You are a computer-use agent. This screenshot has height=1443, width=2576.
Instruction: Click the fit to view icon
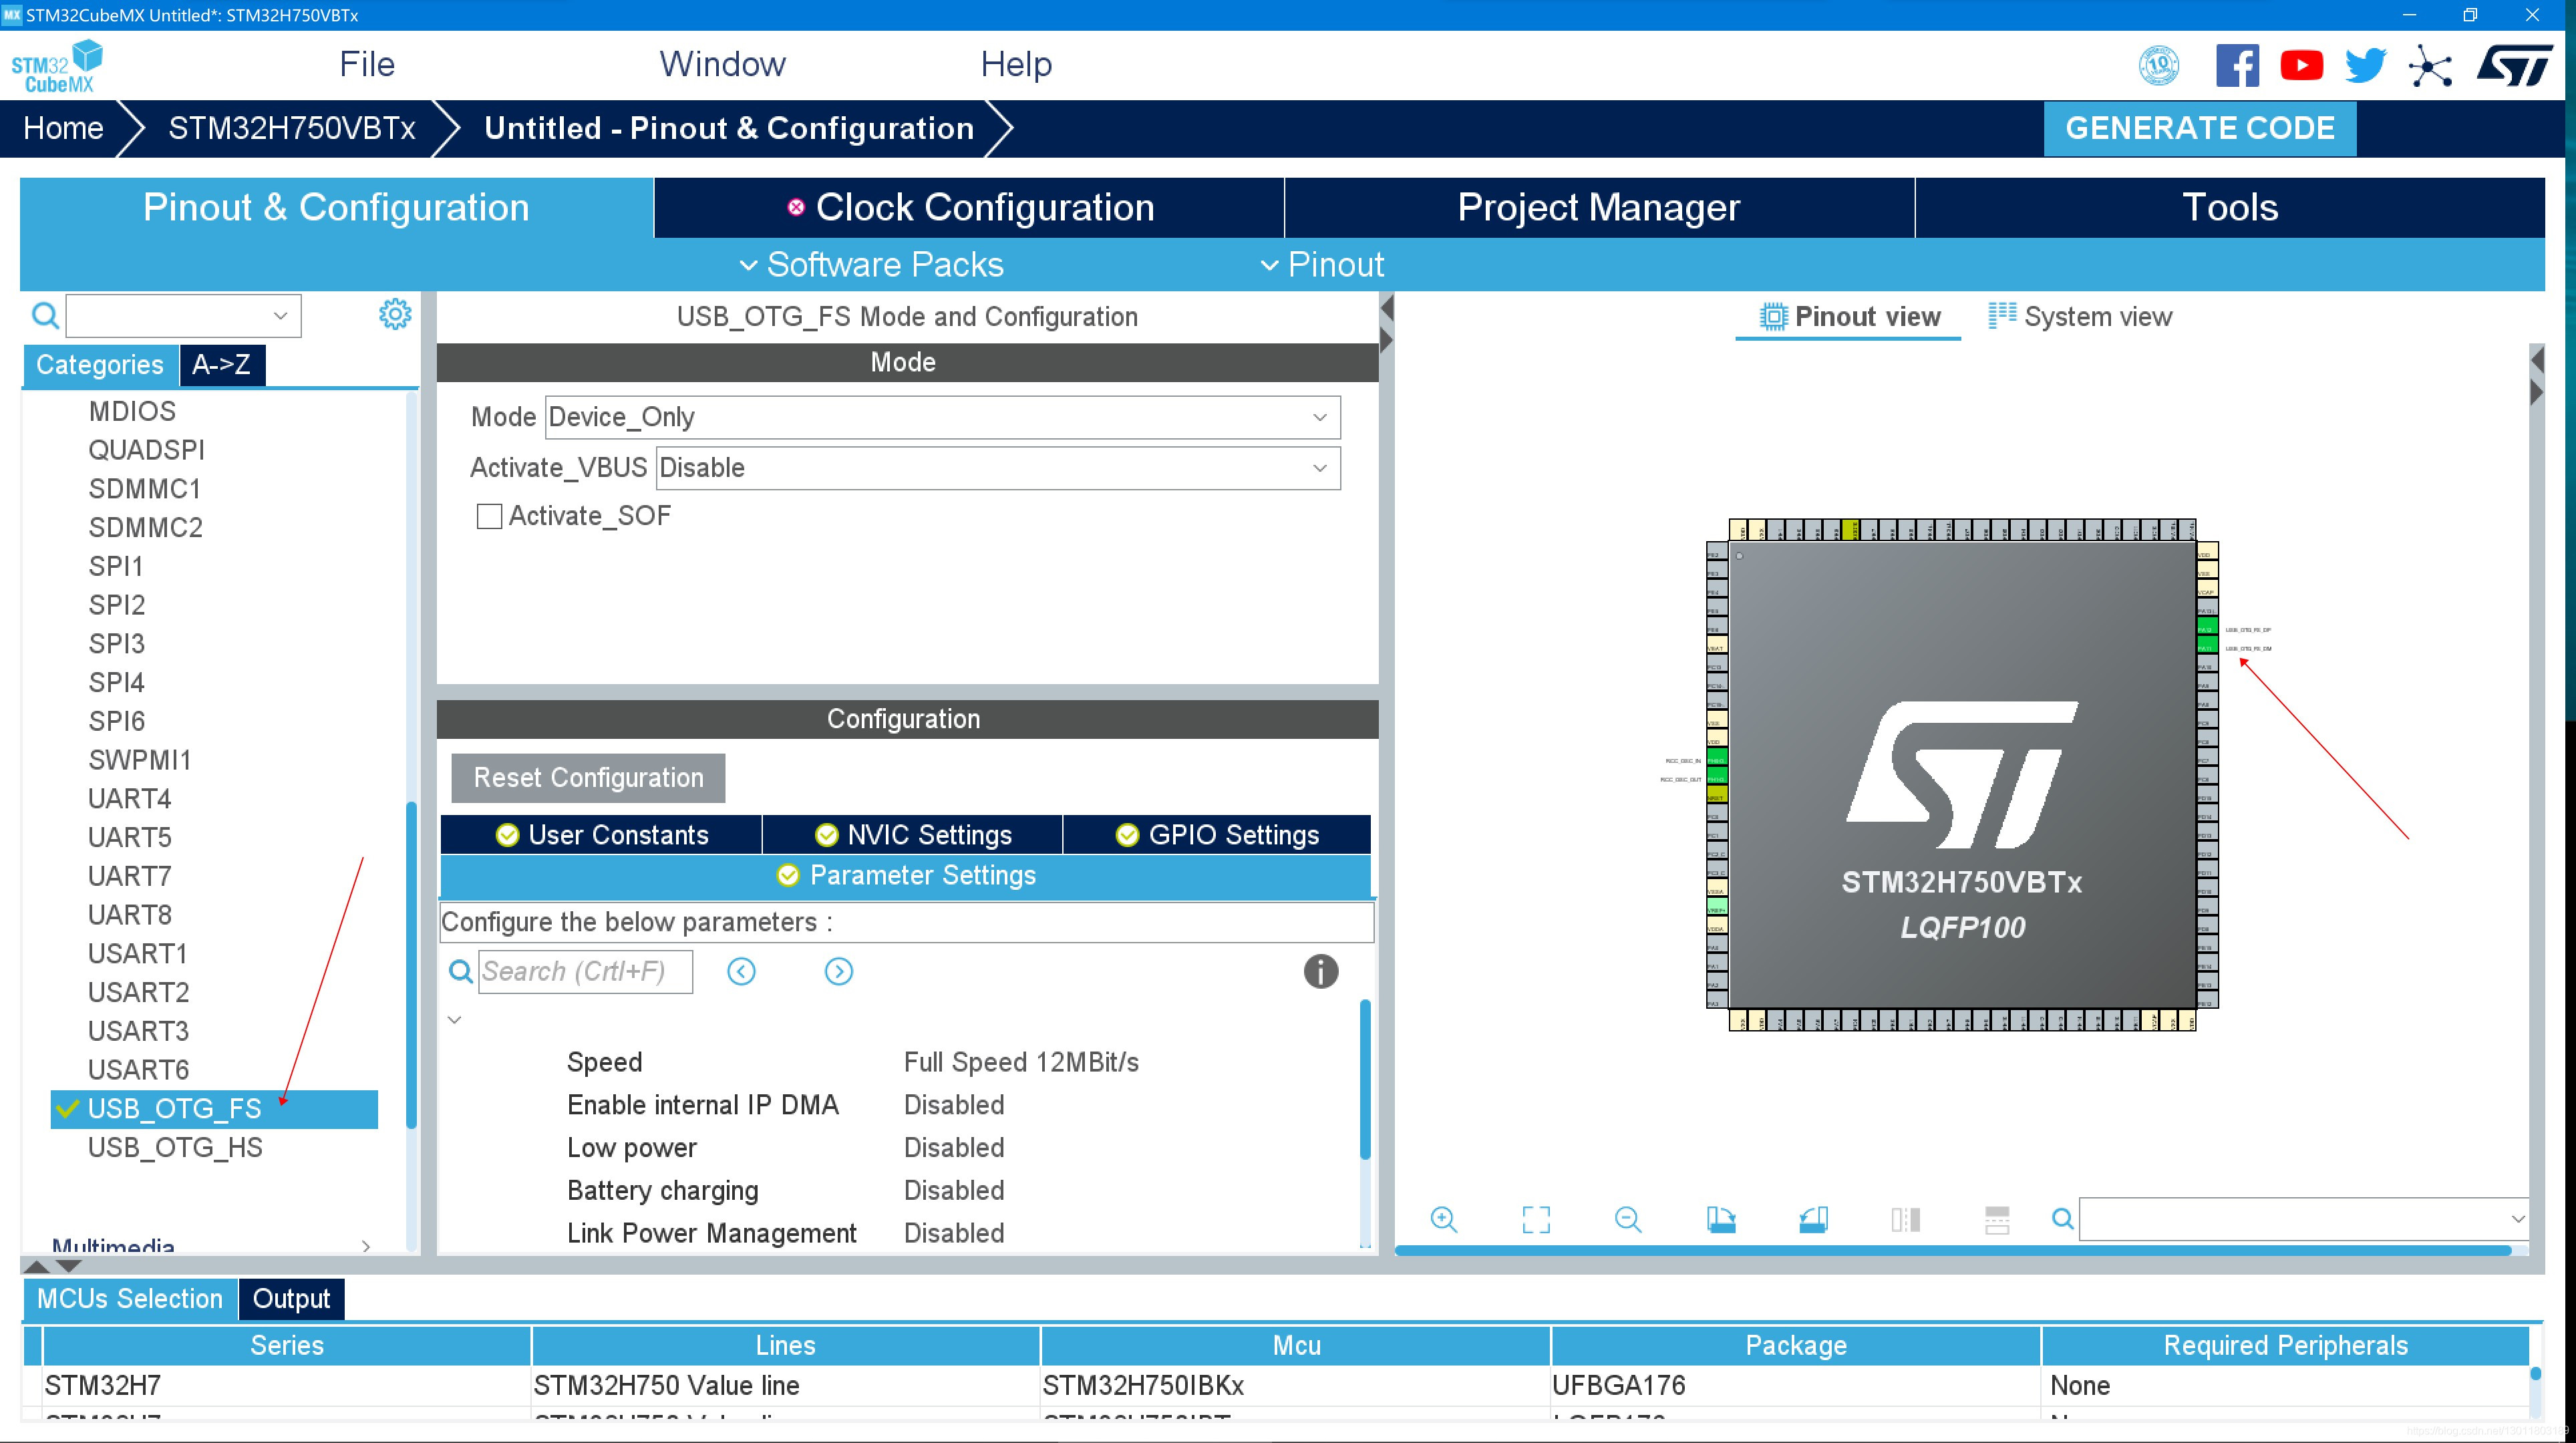pos(1536,1219)
